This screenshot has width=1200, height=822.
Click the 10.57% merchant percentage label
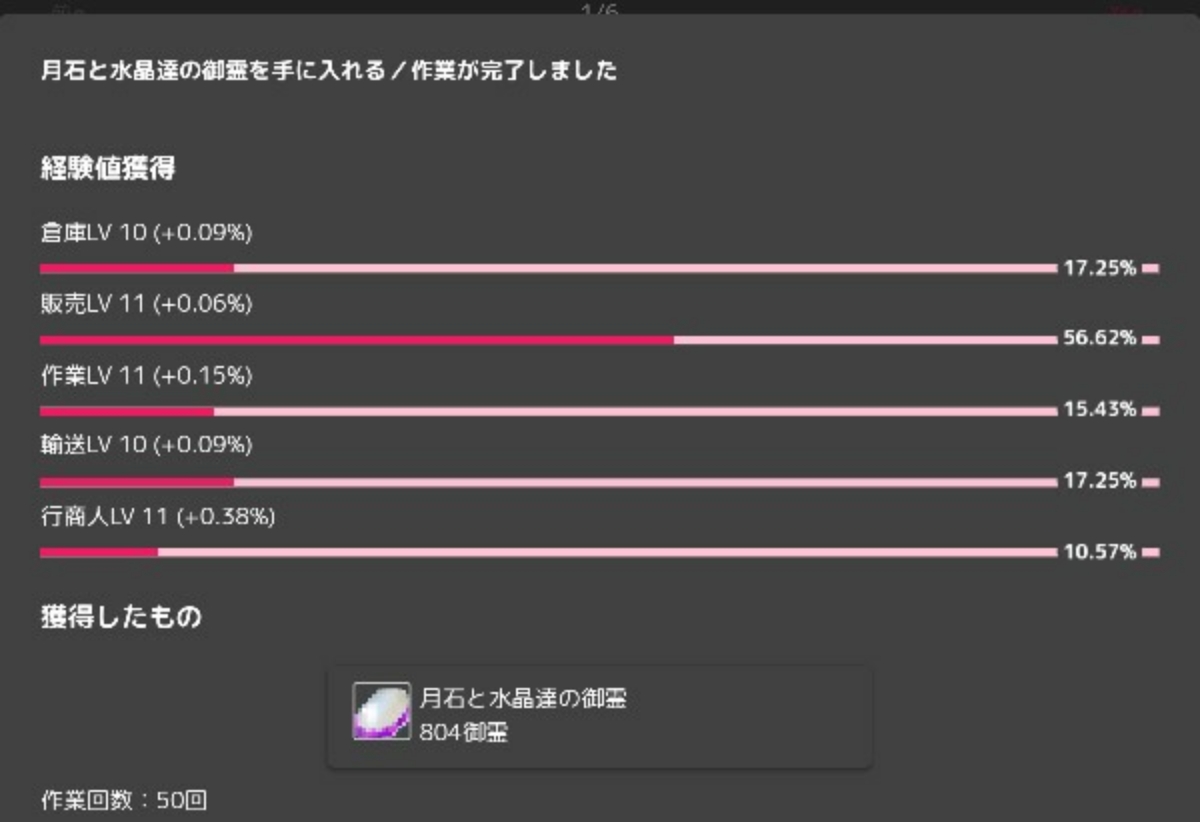[1099, 552]
